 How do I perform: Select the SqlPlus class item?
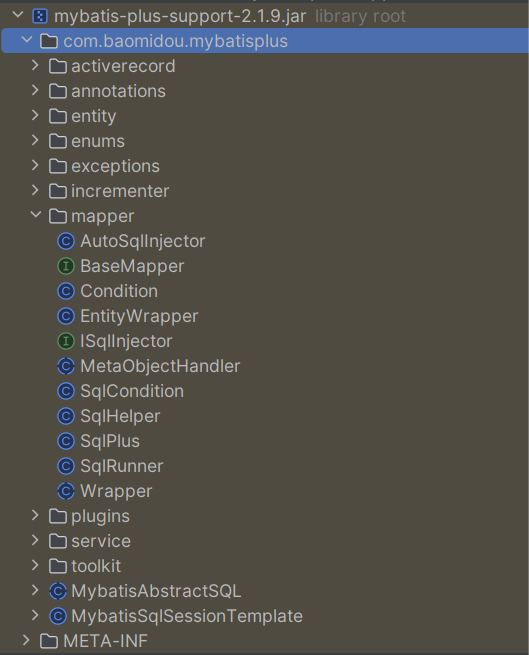tap(110, 442)
